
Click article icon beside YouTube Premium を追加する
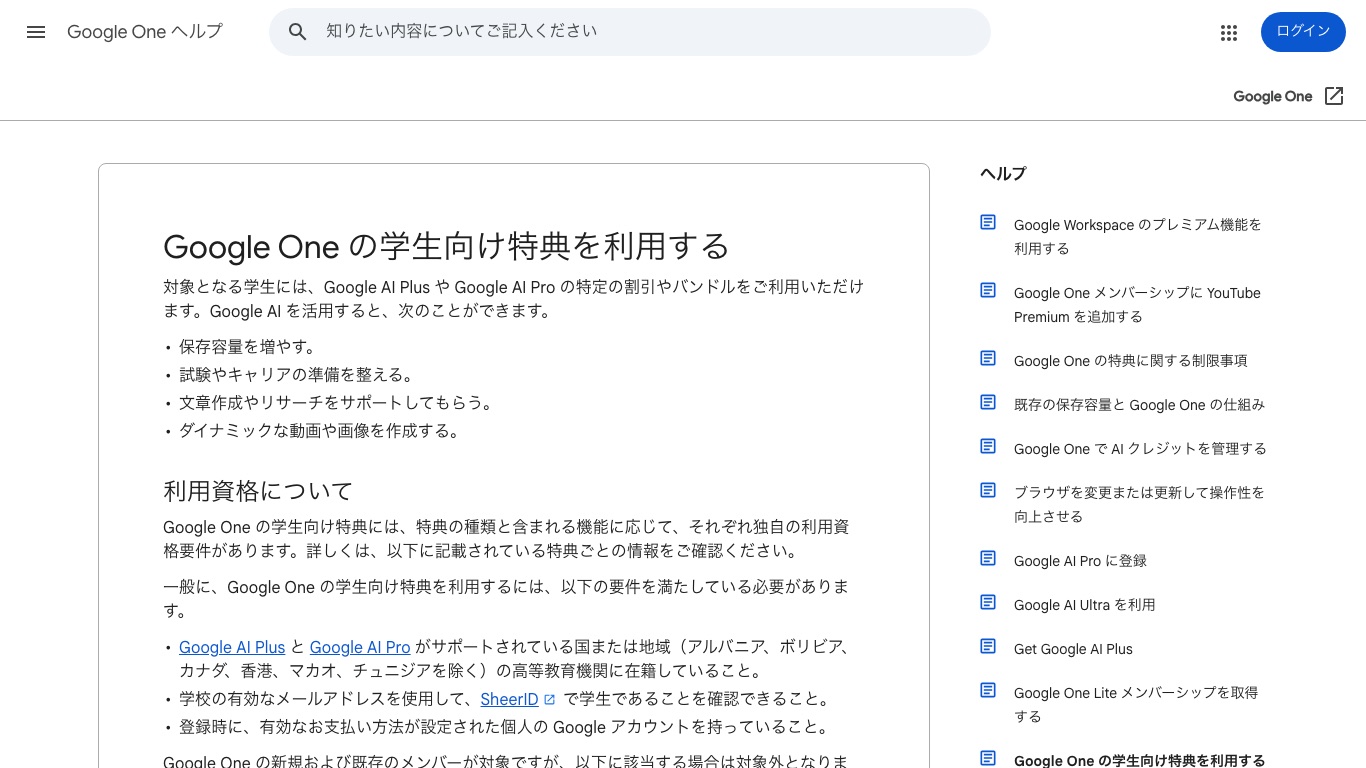(x=988, y=291)
